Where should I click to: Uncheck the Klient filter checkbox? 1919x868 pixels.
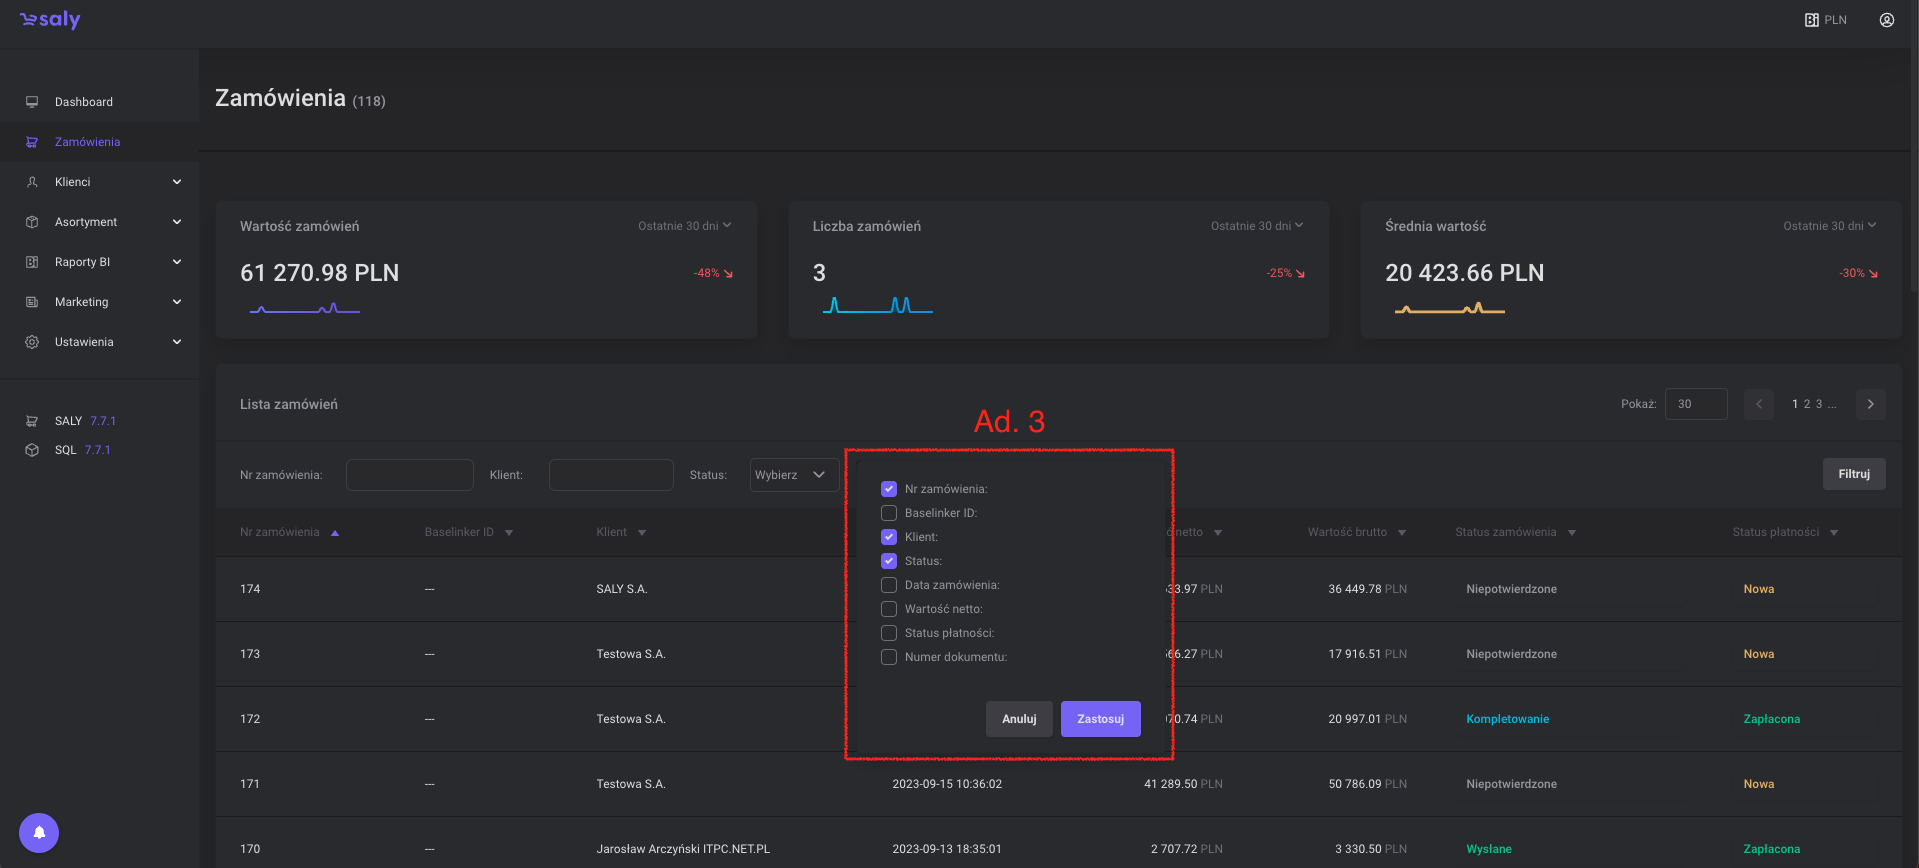[x=888, y=537]
